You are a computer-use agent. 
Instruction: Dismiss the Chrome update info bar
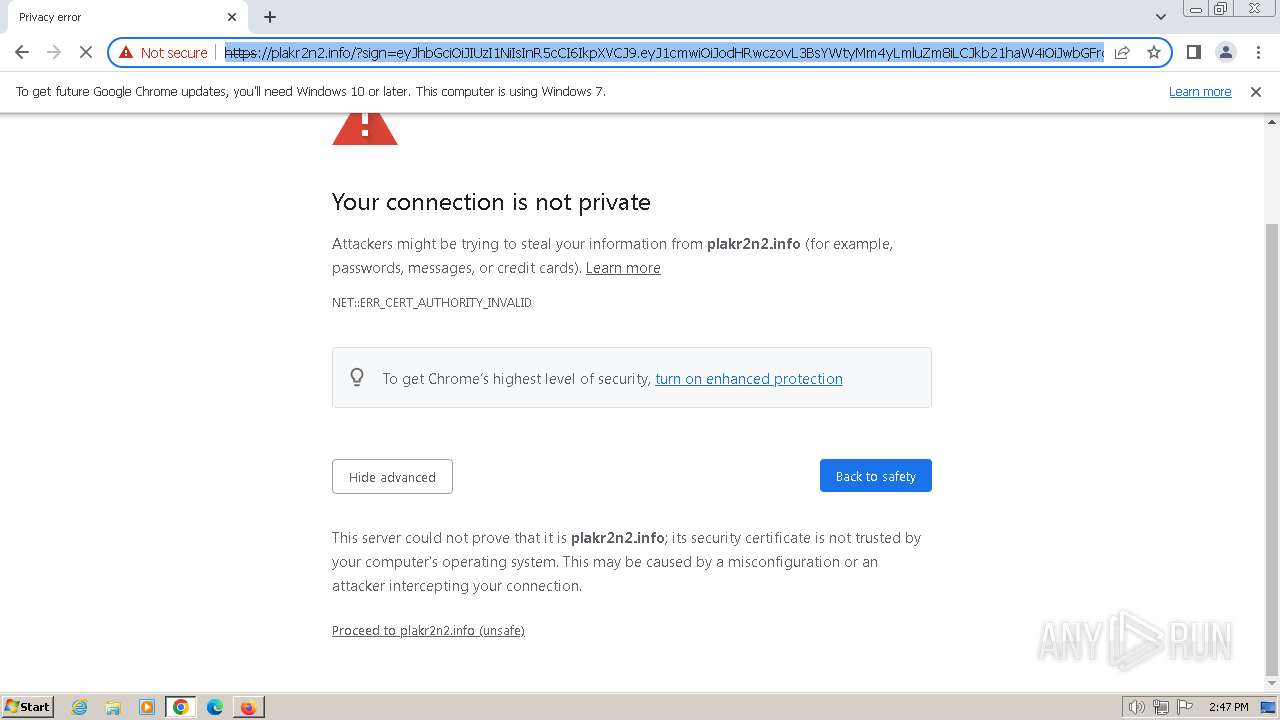[x=1256, y=92]
